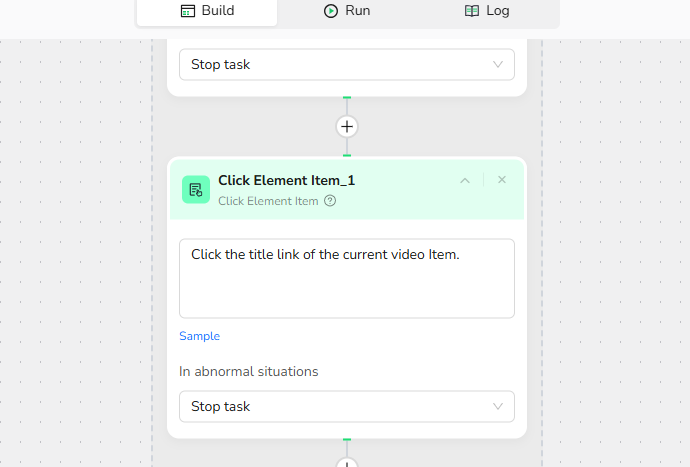
Task: Open the Log tab
Action: (x=487, y=11)
